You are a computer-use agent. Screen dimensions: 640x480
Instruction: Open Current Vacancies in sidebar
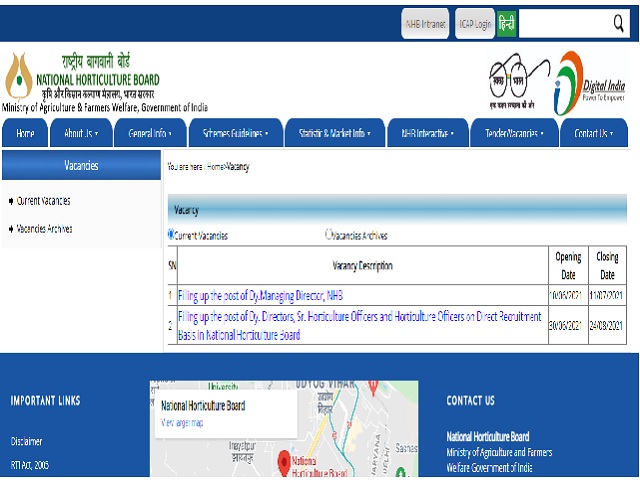(x=43, y=201)
